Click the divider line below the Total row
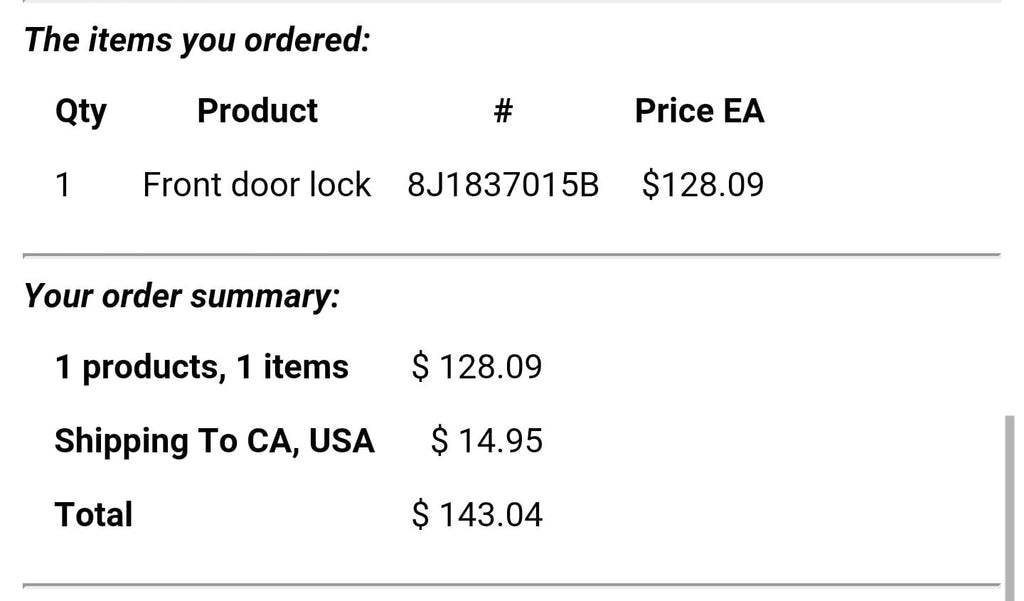This screenshot has height=601, width=1024. pos(511,586)
